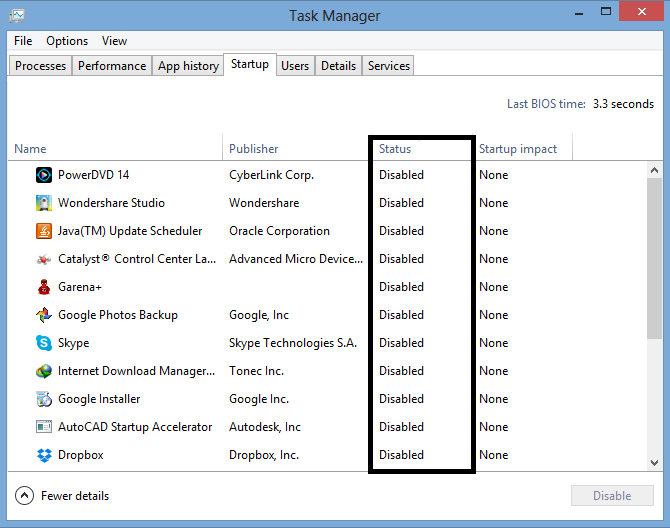Viewport: 670px width, 528px height.
Task: Click the 3.3 seconds BIOS time value
Action: tap(623, 104)
